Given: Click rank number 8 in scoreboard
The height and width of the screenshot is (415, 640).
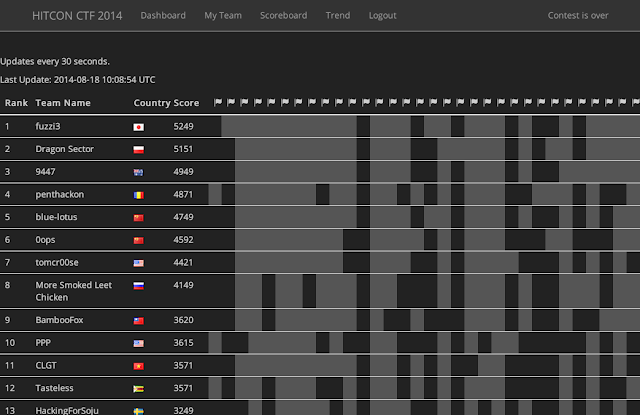Looking at the screenshot, I should (x=7, y=285).
